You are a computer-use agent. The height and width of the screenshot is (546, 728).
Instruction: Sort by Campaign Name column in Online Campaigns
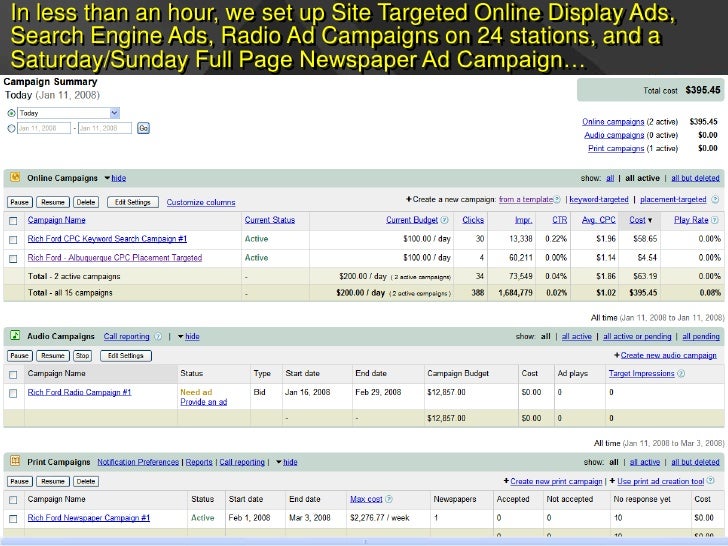click(57, 220)
